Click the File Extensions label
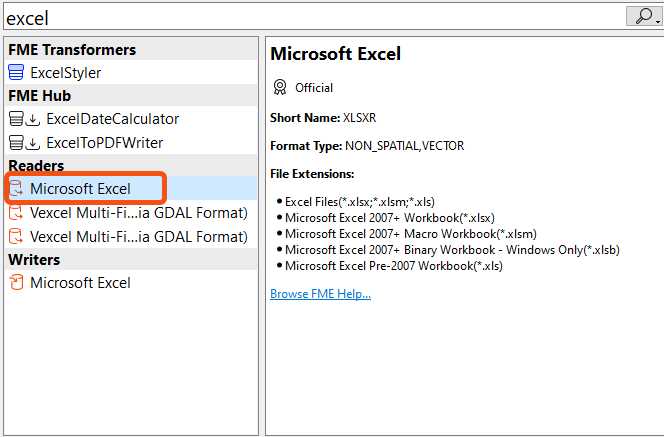This screenshot has height=437, width=664. tap(312, 174)
